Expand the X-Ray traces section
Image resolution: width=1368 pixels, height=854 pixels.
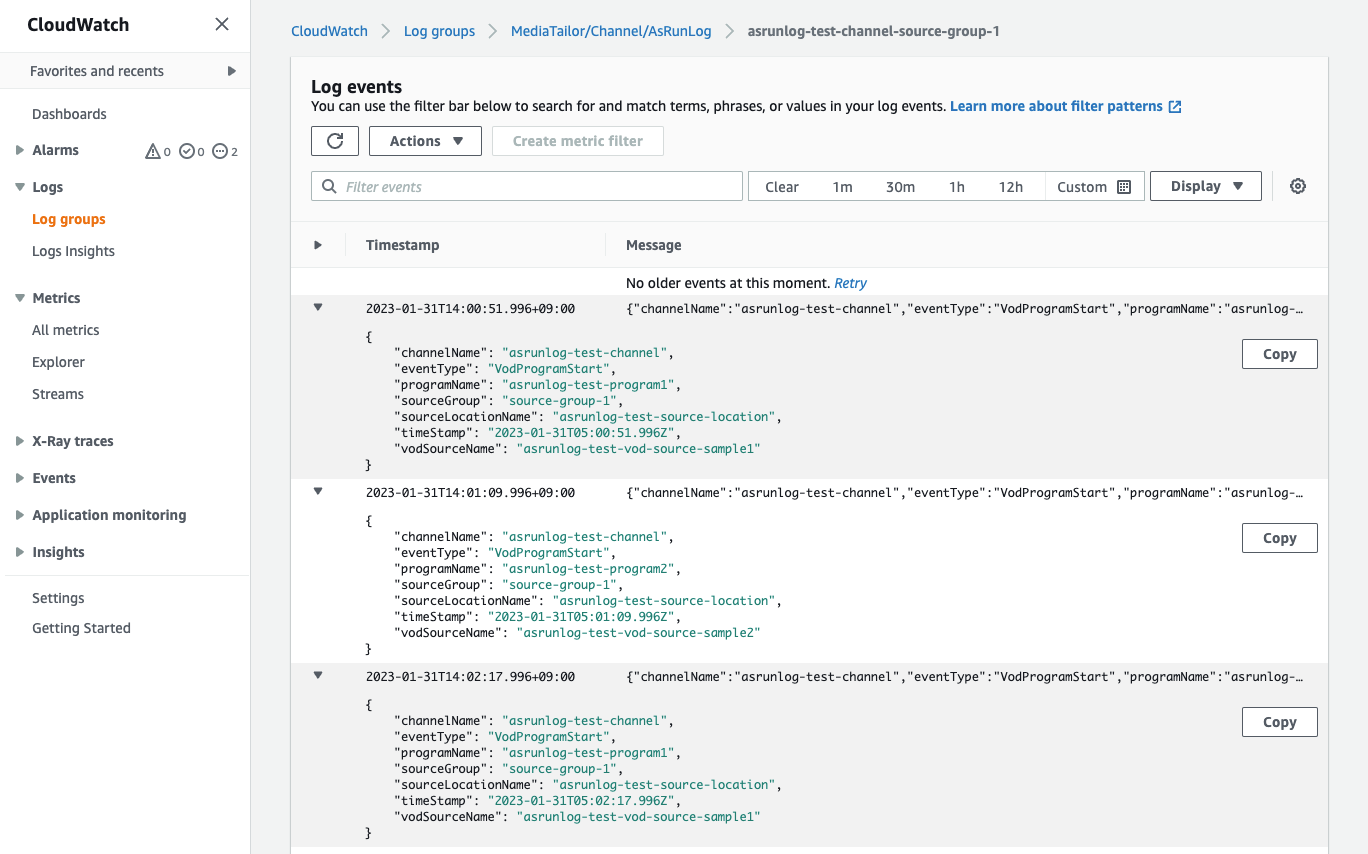pyautogui.click(x=20, y=441)
